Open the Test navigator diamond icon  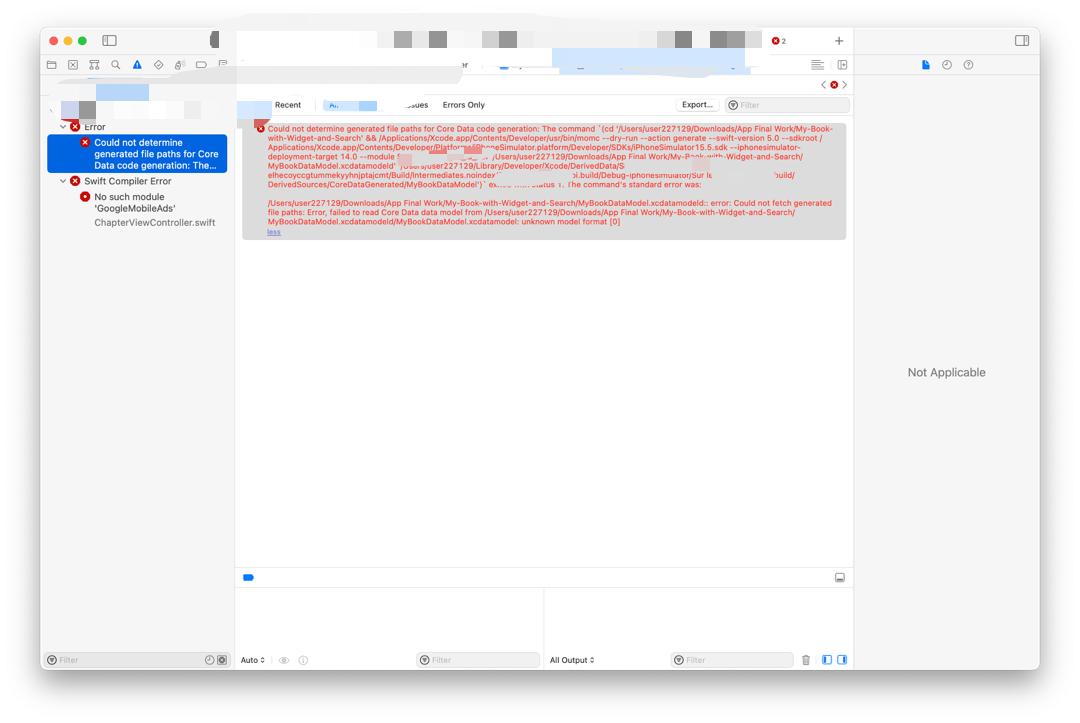pyautogui.click(x=158, y=65)
